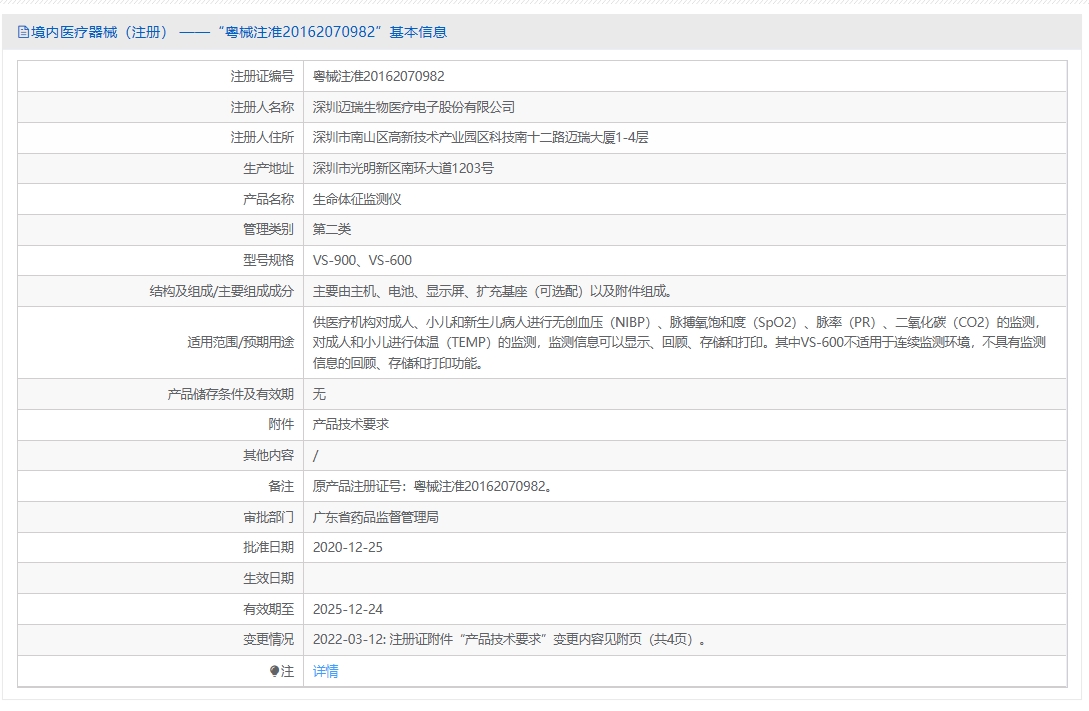The height and width of the screenshot is (711, 1089).
Task: Select product name 生命体征监测仪
Action: (357, 199)
